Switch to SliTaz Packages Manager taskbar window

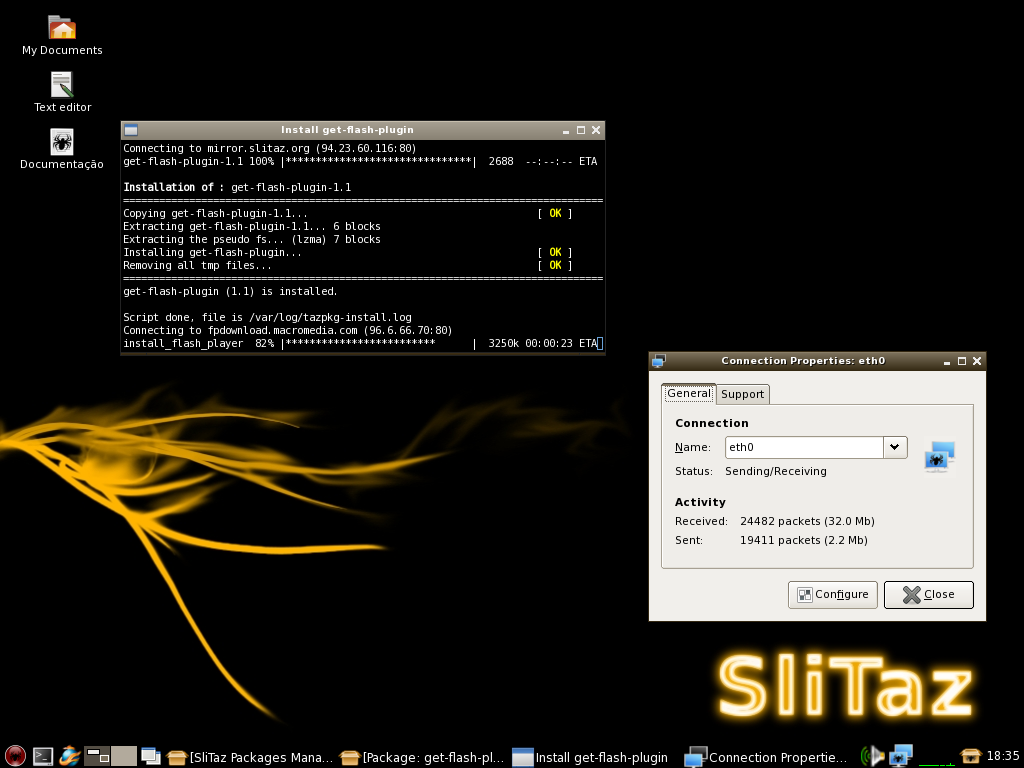click(x=249, y=757)
